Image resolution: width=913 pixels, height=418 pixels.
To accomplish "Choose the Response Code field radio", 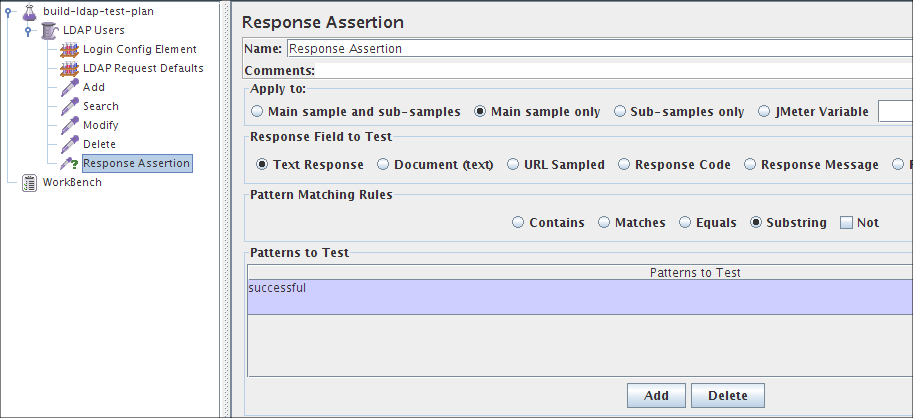I will (624, 165).
